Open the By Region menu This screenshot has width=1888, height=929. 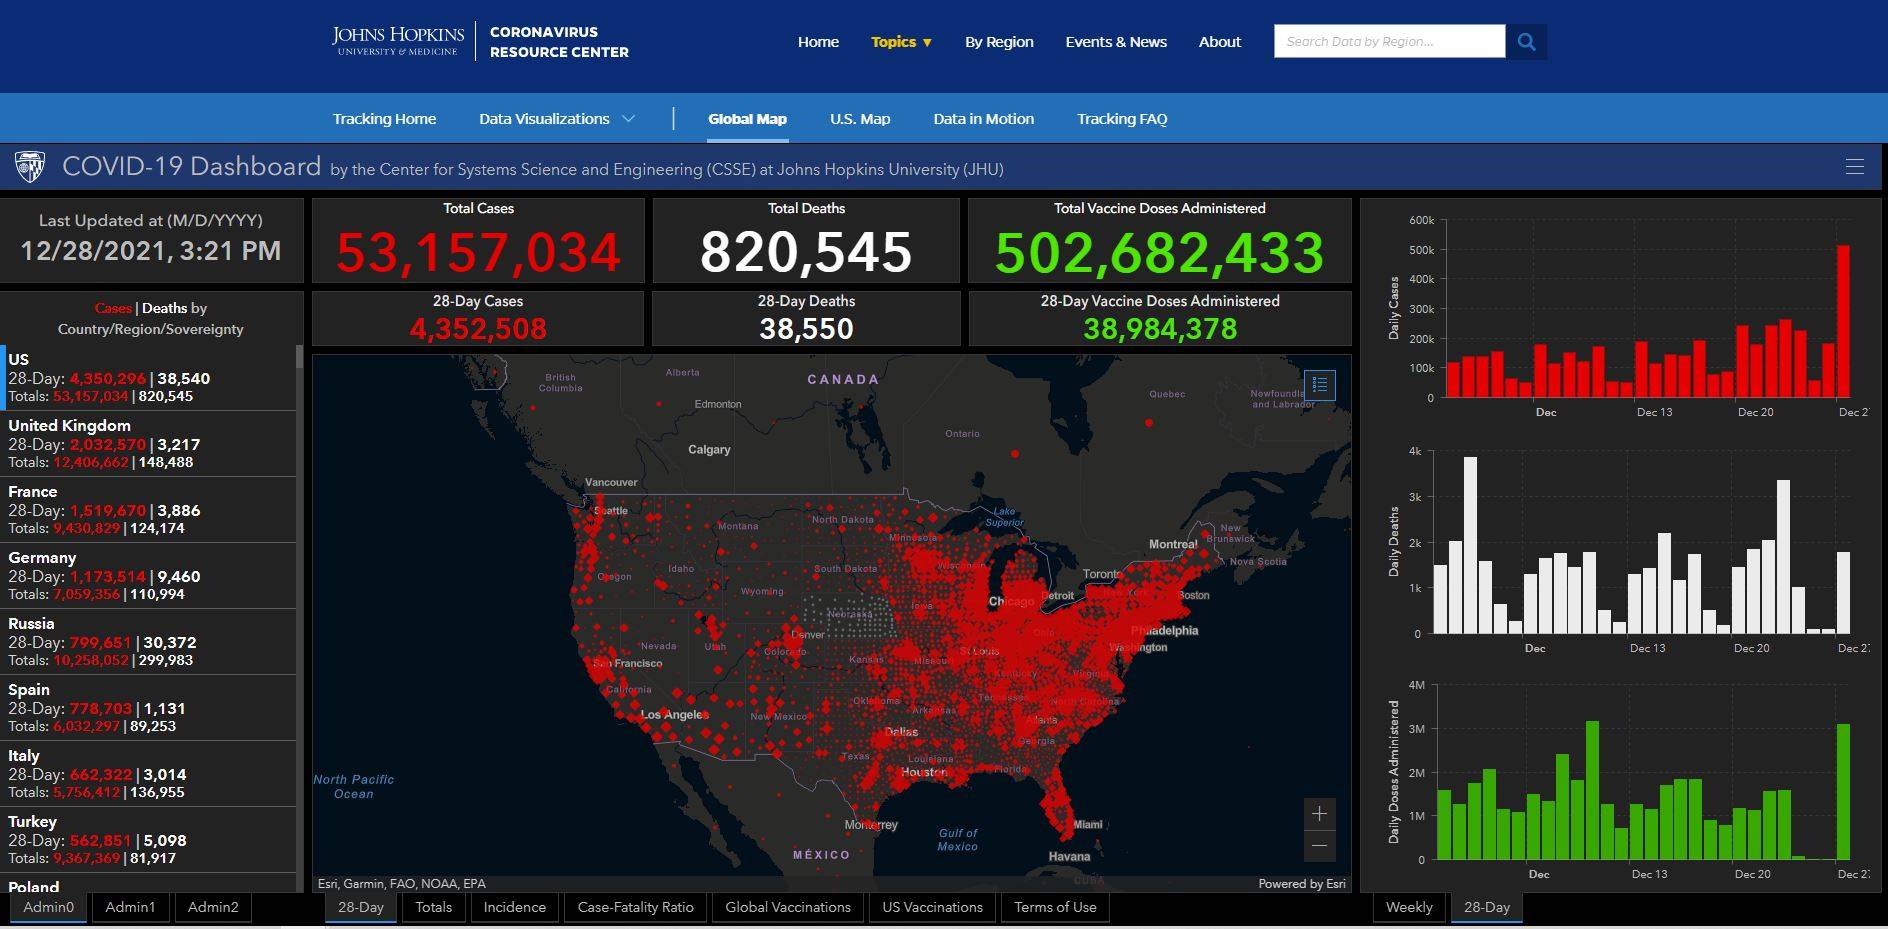pos(998,42)
